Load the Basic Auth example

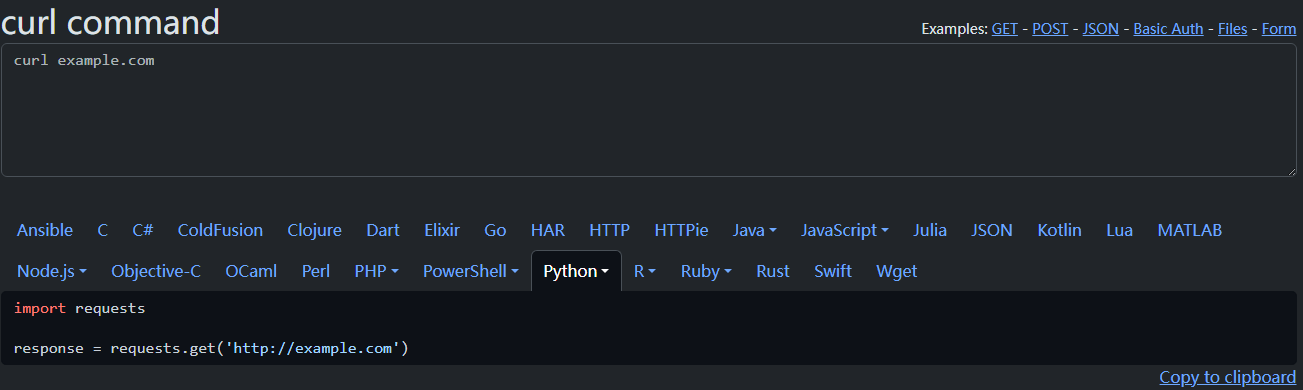[x=1168, y=29]
